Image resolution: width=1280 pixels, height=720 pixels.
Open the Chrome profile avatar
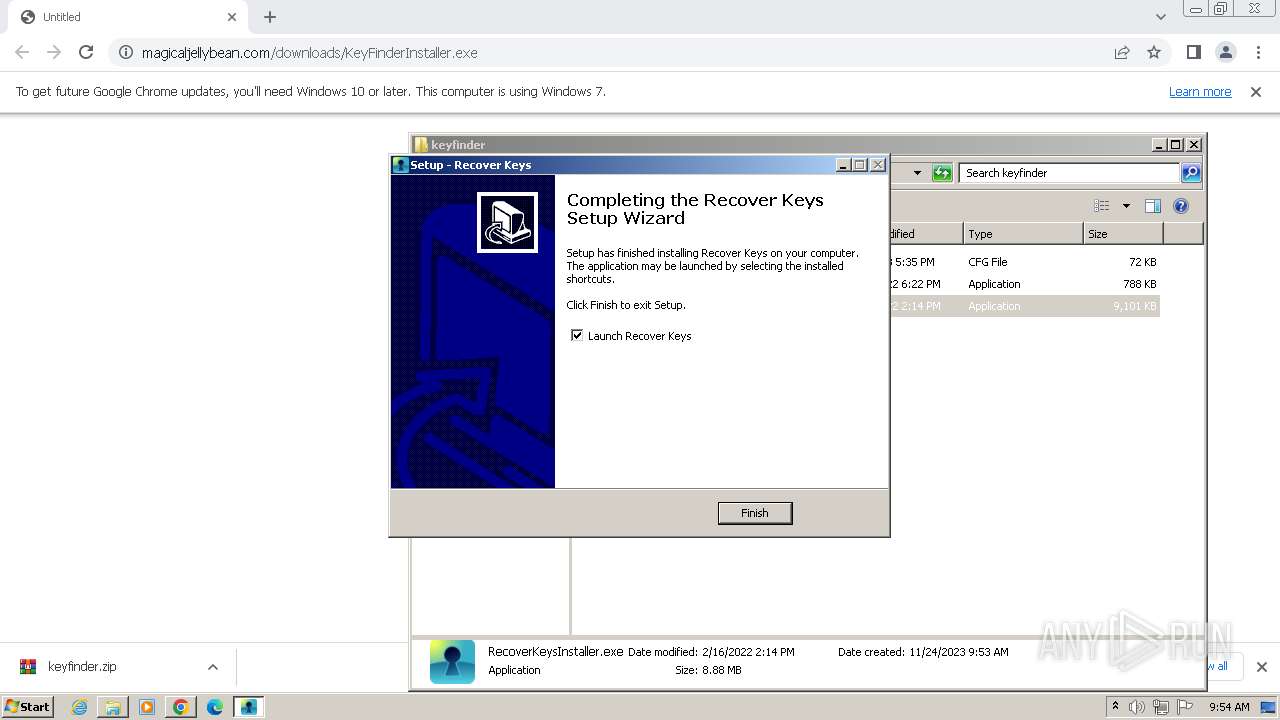click(1225, 52)
